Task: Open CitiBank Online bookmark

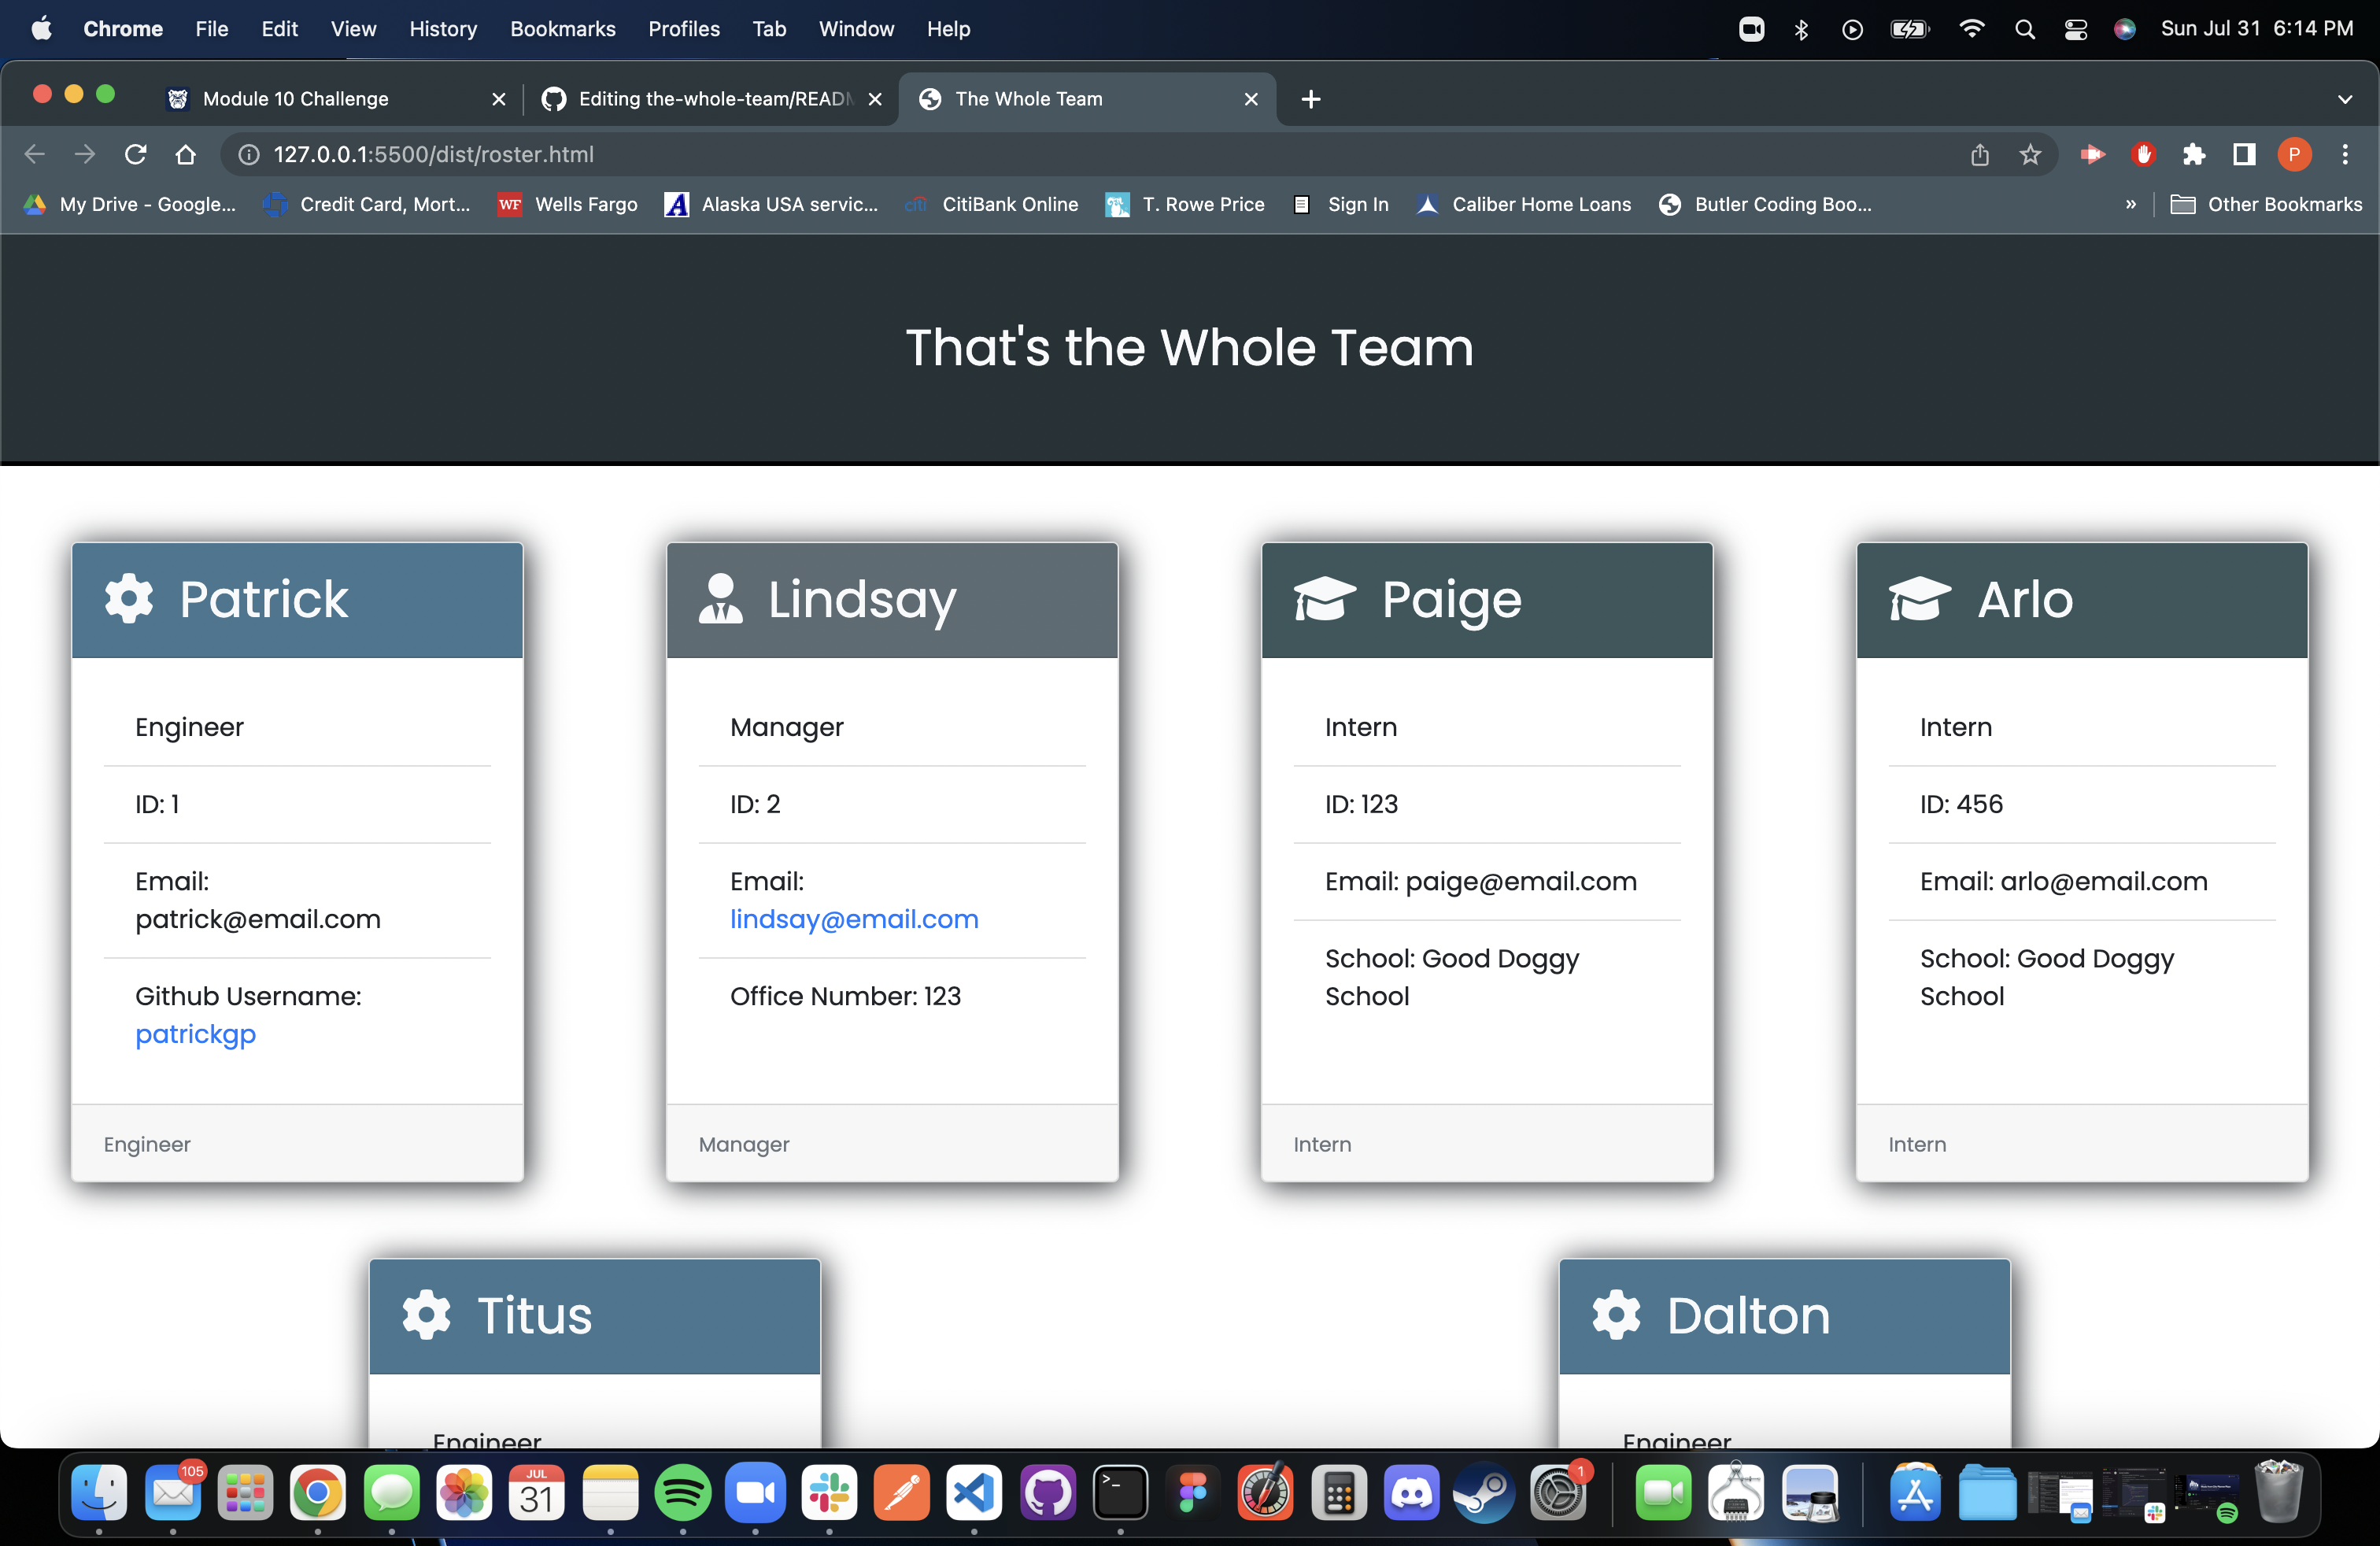Action: click(992, 204)
